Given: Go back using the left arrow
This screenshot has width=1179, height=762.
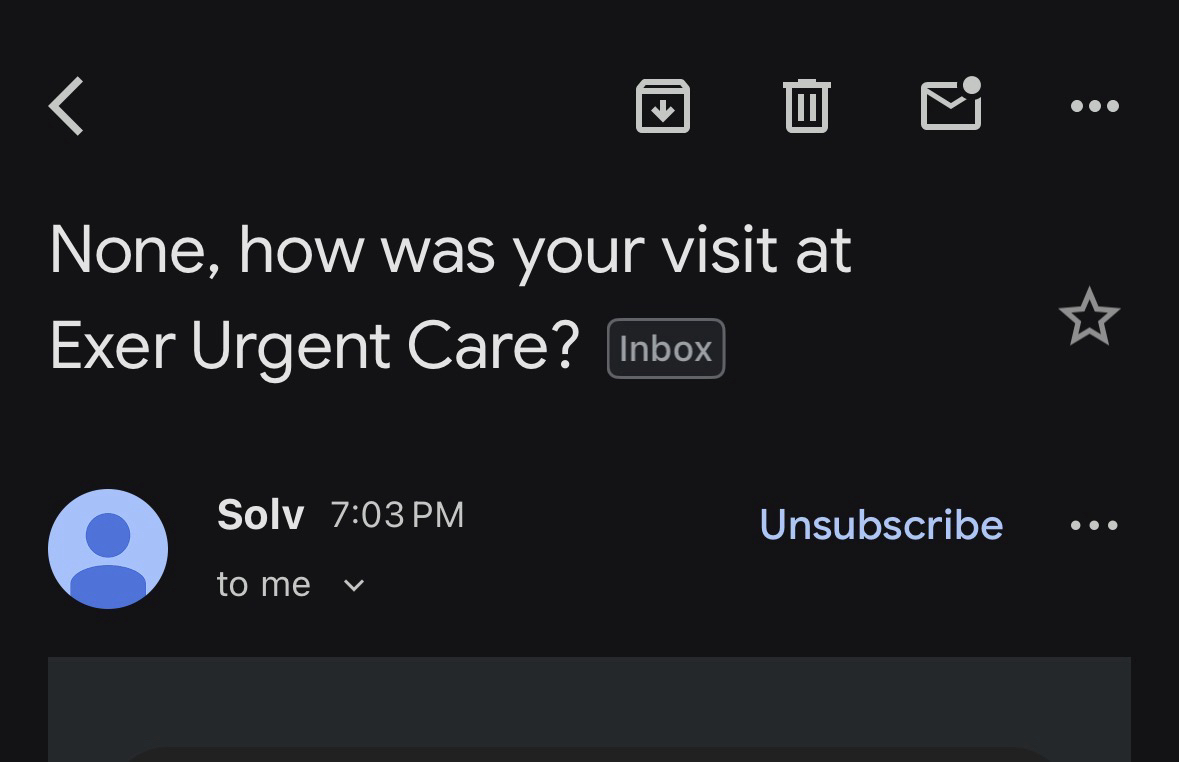Looking at the screenshot, I should [67, 106].
